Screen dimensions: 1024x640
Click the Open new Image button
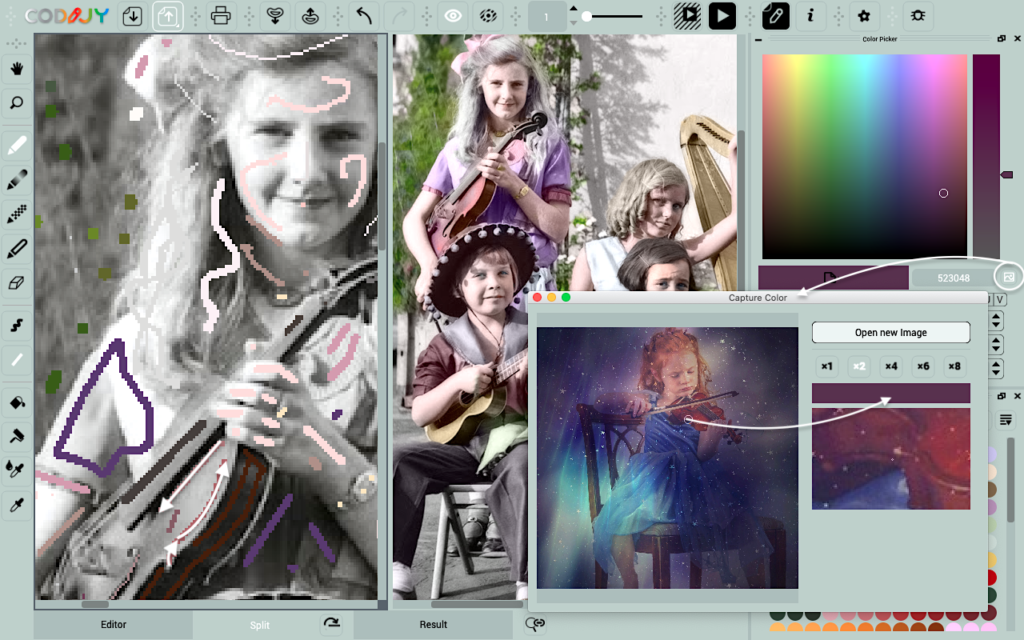pyautogui.click(x=890, y=332)
